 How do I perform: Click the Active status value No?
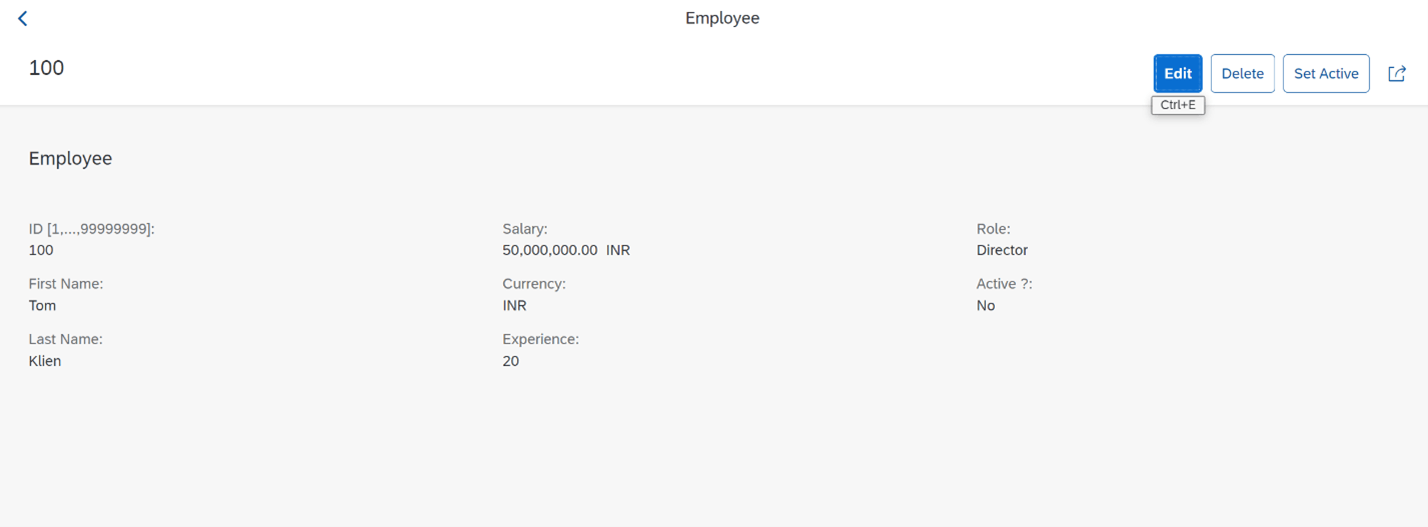[986, 305]
